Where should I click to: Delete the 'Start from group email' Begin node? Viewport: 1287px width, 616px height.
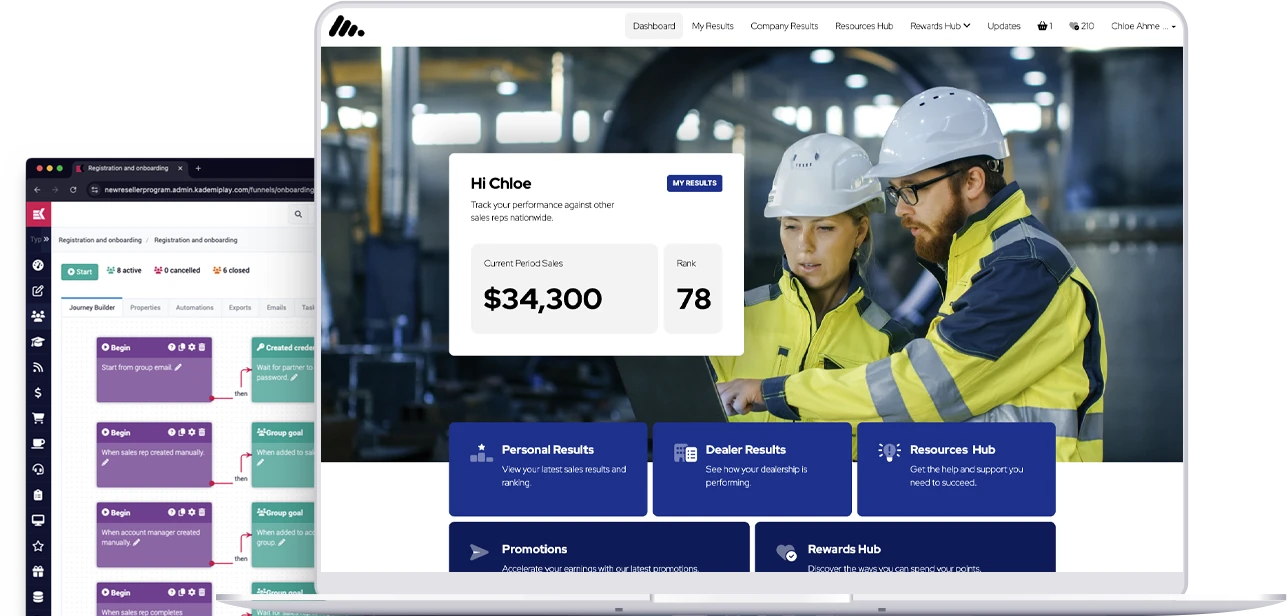pyautogui.click(x=202, y=347)
